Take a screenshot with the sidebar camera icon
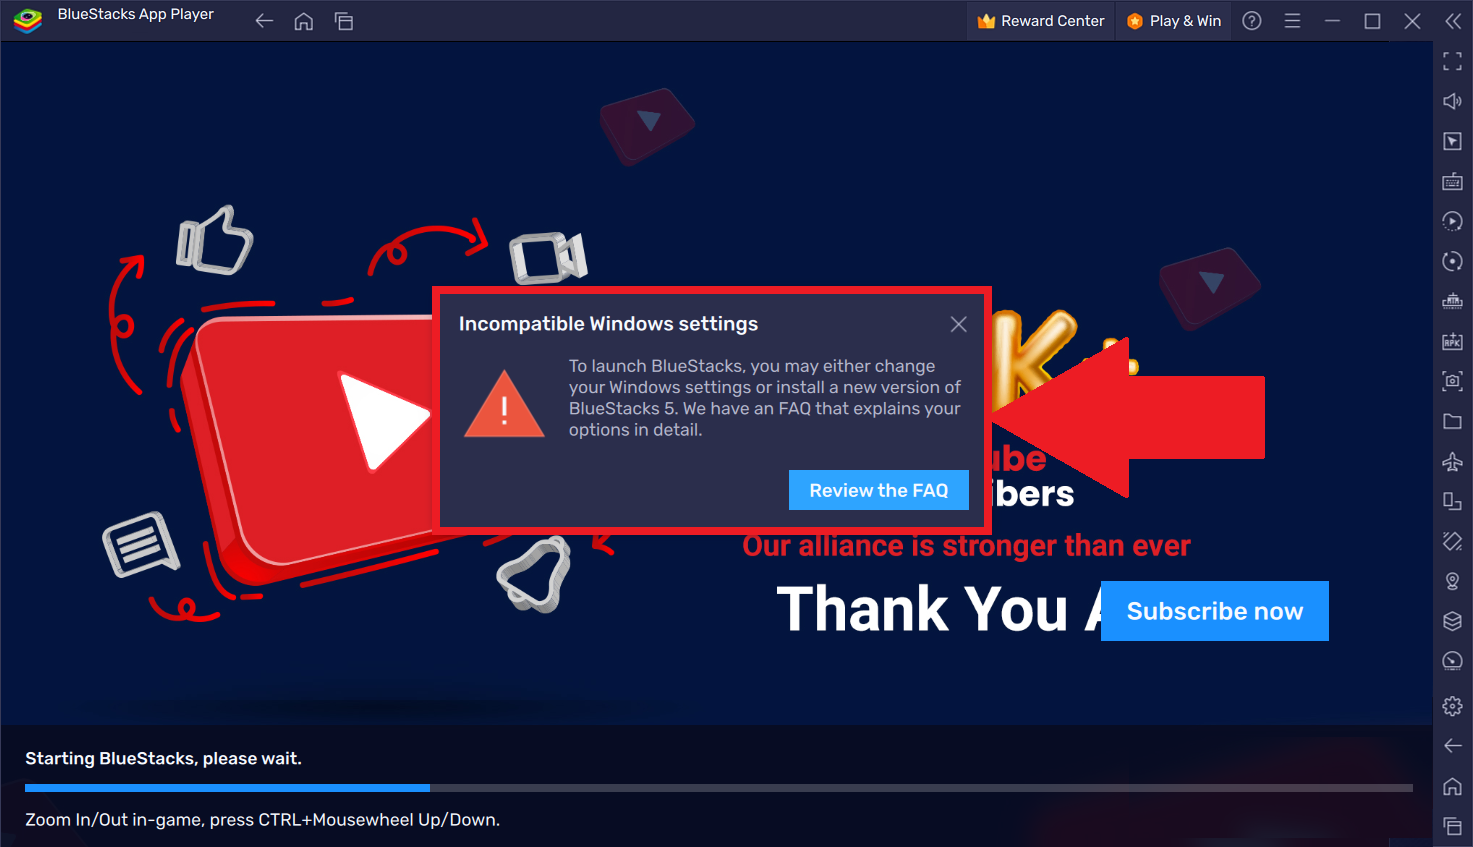The image size is (1473, 847). [1452, 381]
